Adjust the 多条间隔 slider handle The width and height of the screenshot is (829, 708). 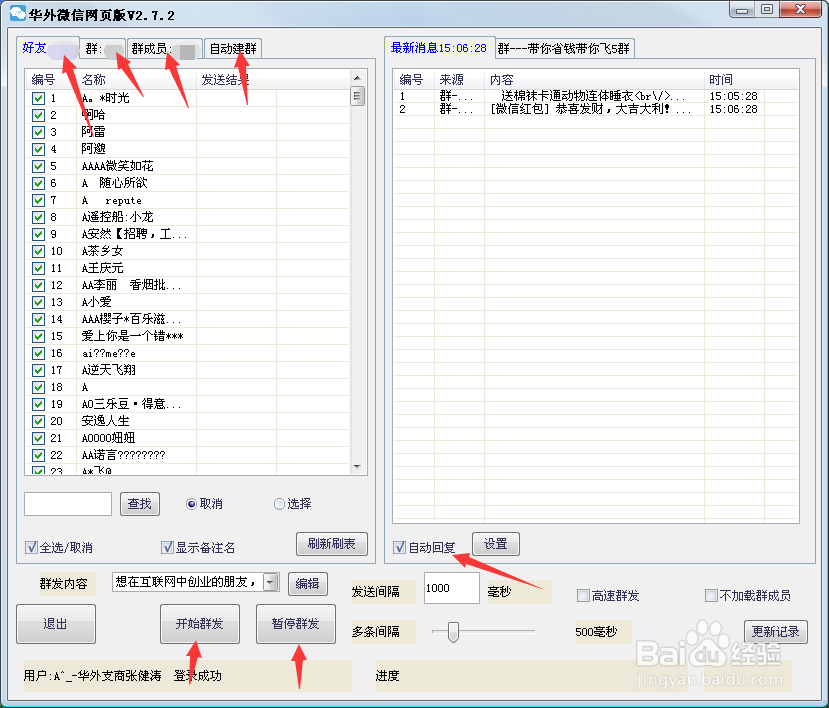(x=453, y=632)
